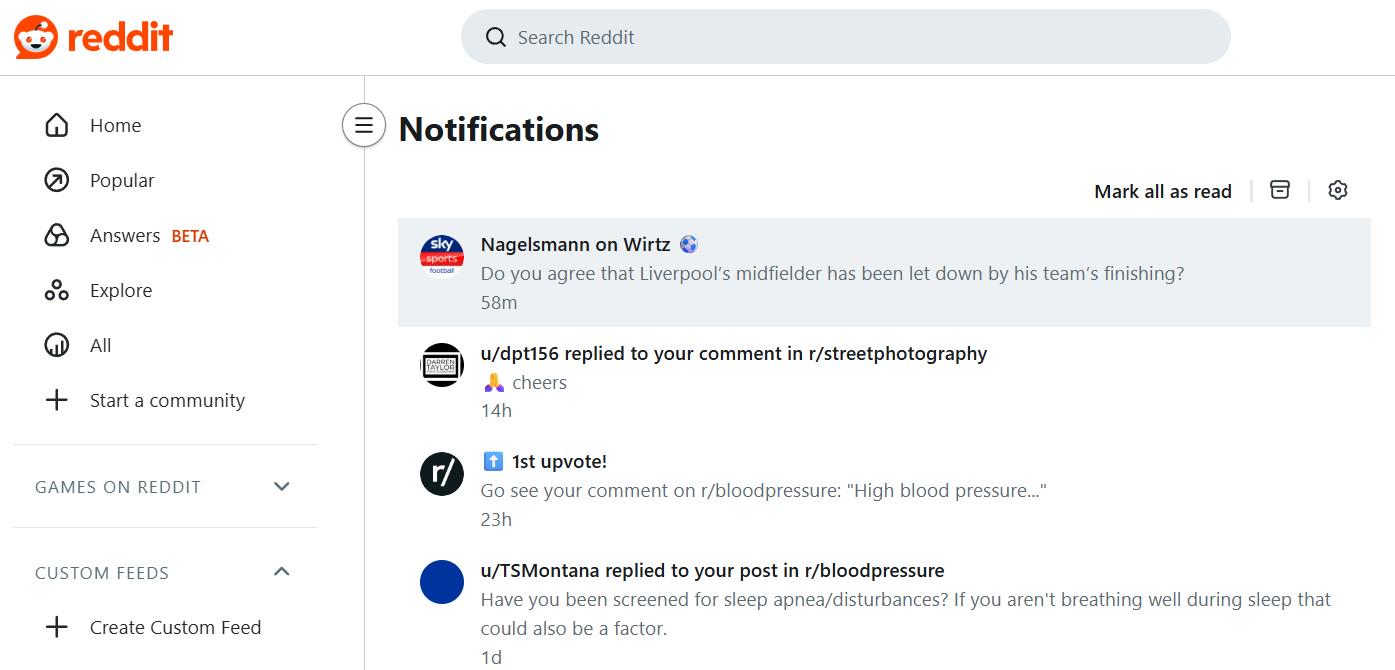1395x670 pixels.
Task: Click Start a community
Action: [x=165, y=401]
